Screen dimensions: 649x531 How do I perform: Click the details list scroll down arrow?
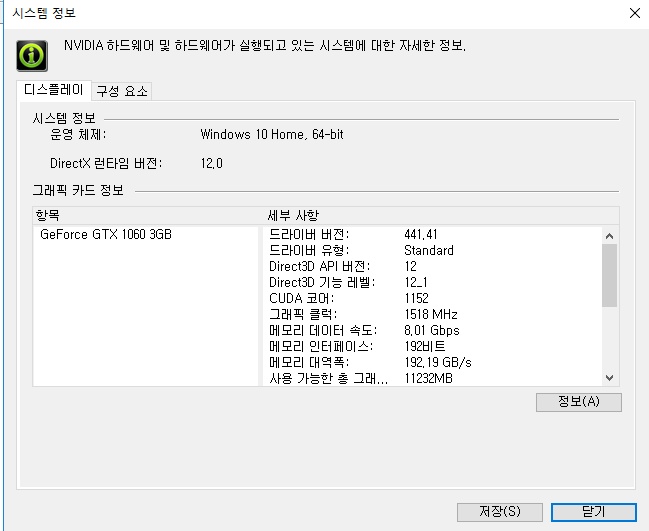coord(609,378)
